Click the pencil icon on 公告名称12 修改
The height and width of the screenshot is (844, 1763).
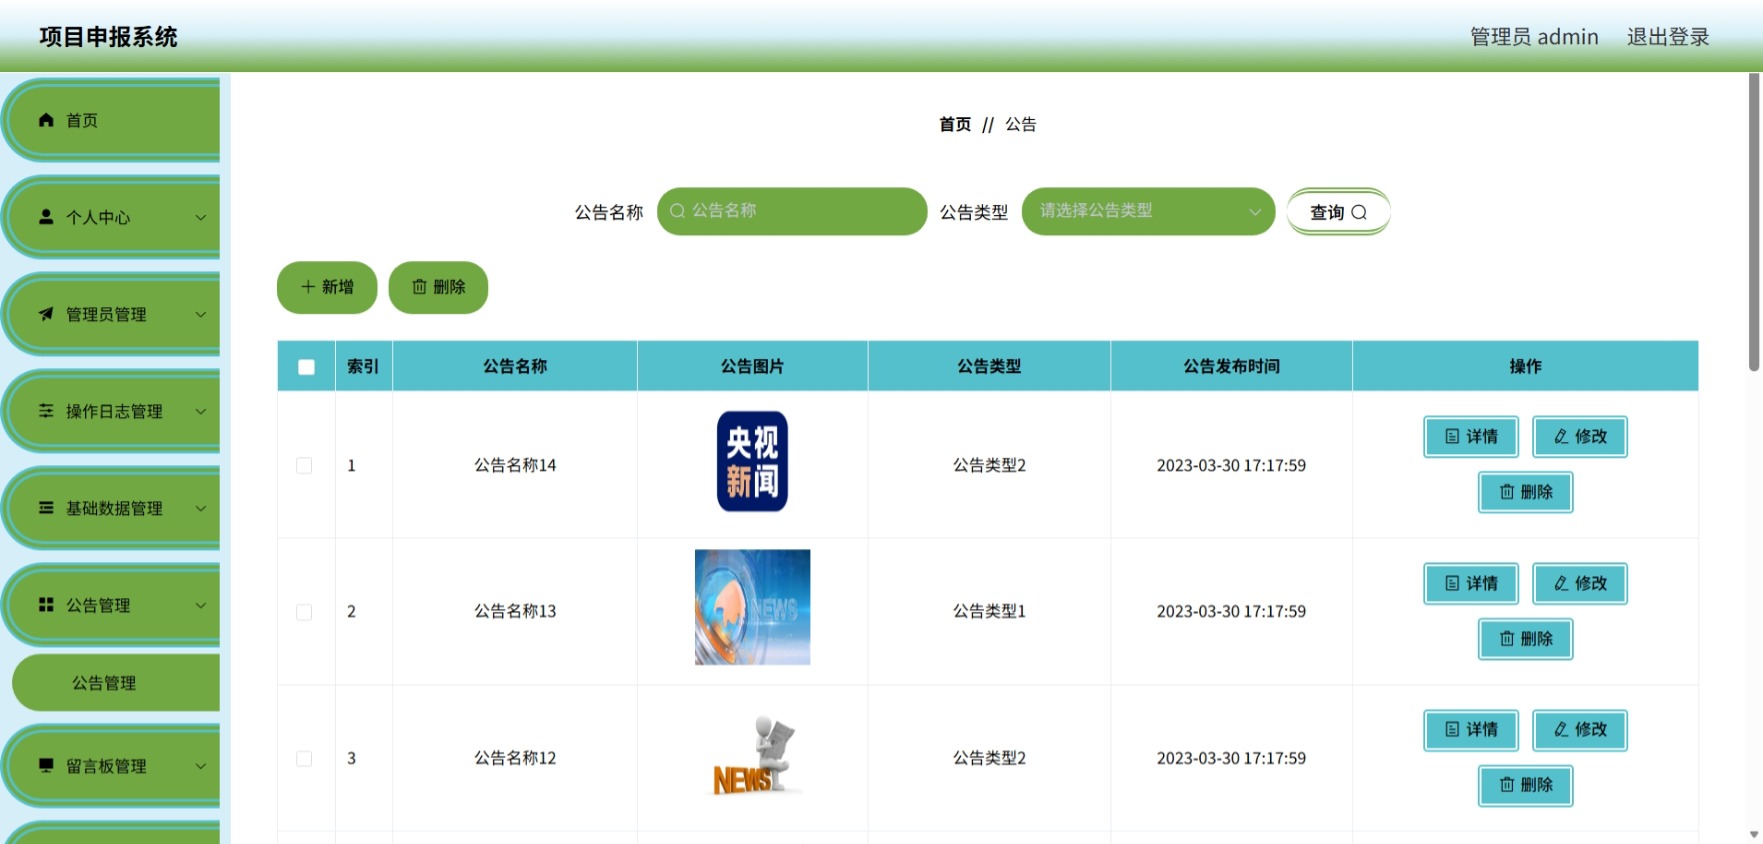pyautogui.click(x=1561, y=730)
